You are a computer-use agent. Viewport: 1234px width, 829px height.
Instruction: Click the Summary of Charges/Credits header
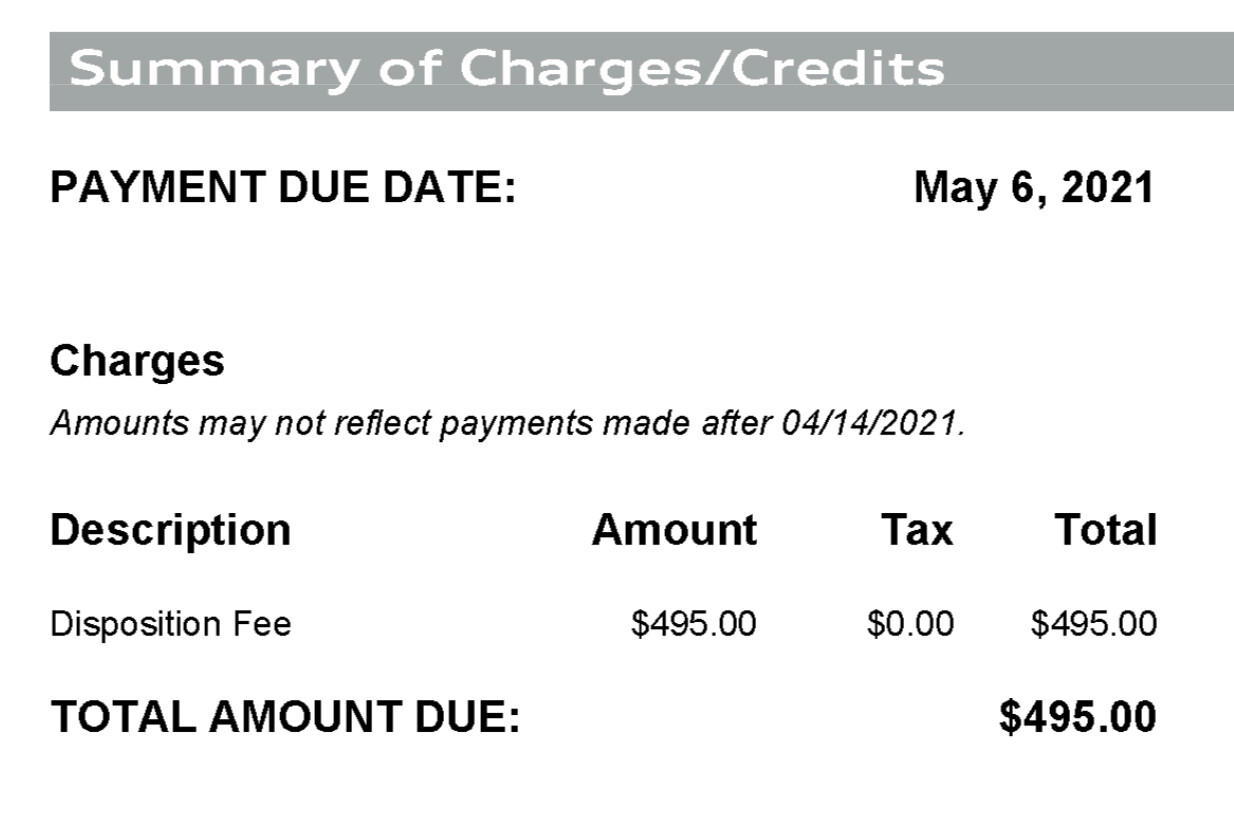pos(507,69)
